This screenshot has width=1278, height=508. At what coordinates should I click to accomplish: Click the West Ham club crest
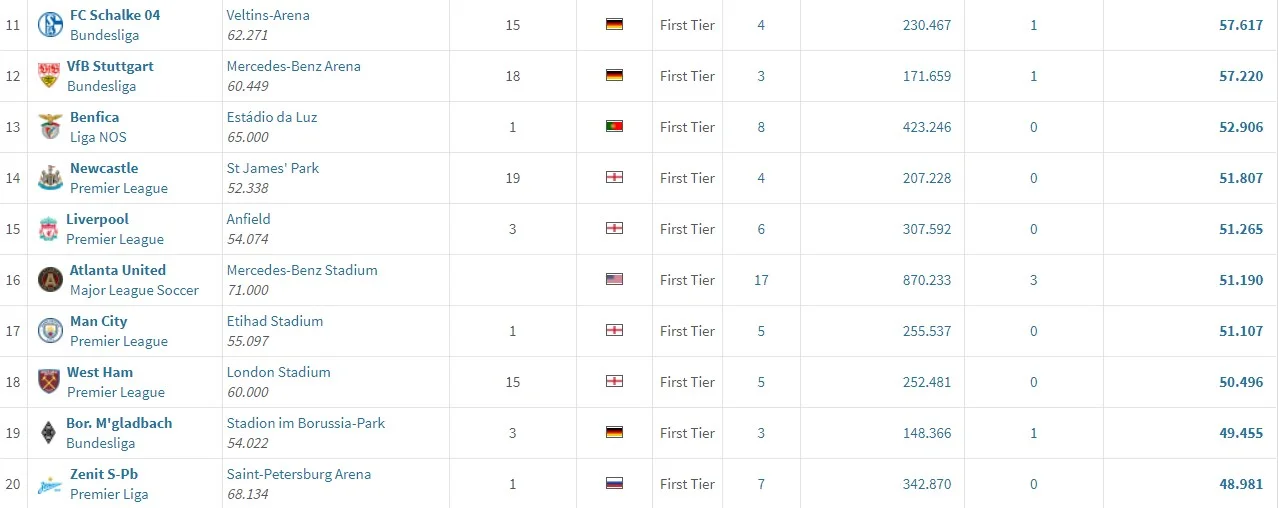tap(48, 382)
